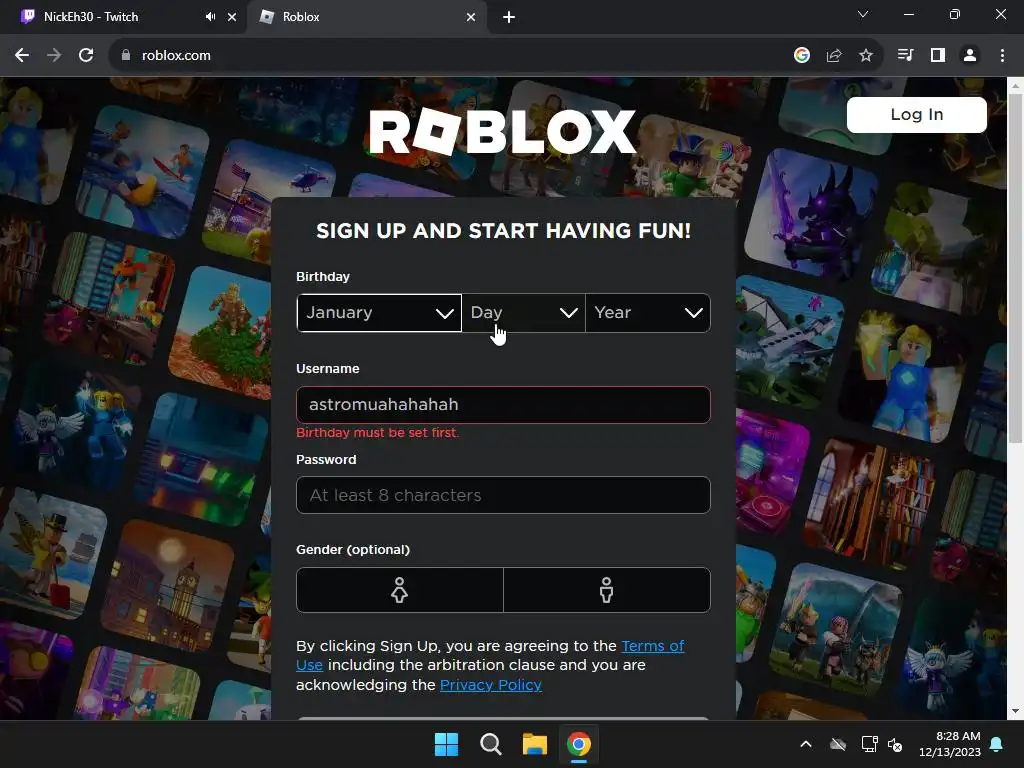This screenshot has width=1024, height=768.
Task: Open Windows Search from taskbar
Action: [x=490, y=744]
